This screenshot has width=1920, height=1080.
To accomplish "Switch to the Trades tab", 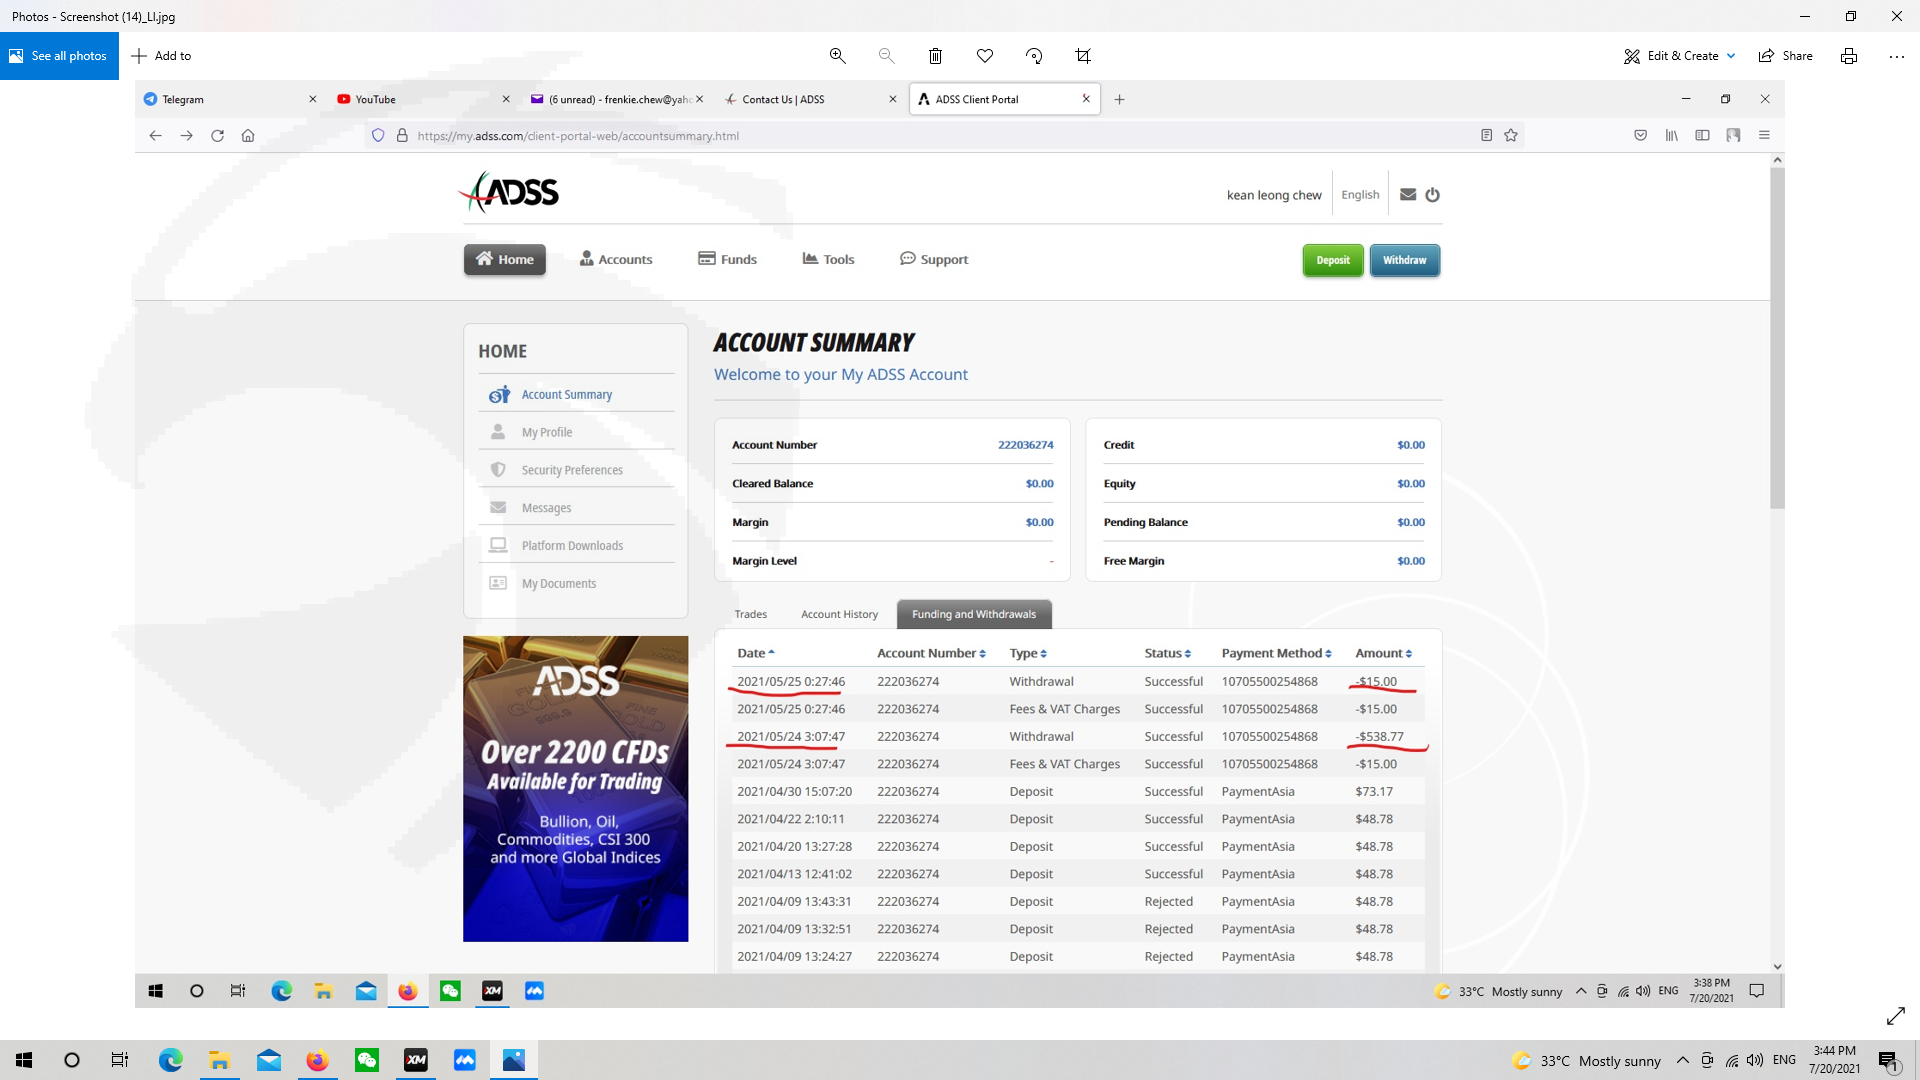I will [x=751, y=615].
